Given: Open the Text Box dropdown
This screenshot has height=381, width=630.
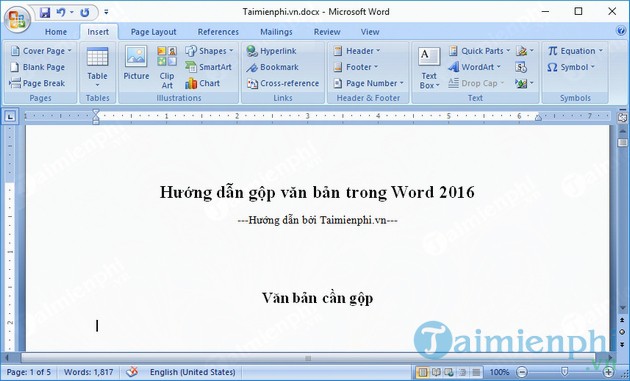Looking at the screenshot, I should 429,67.
